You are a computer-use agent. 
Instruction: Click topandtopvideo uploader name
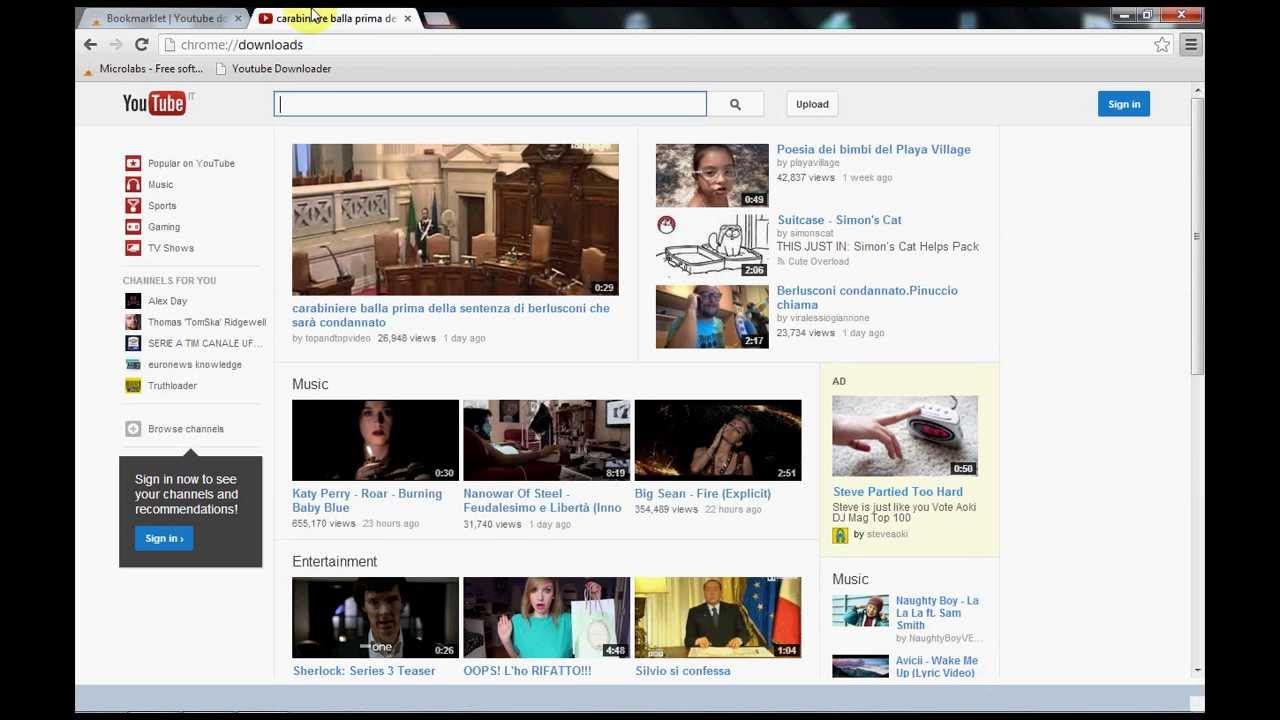click(337, 339)
